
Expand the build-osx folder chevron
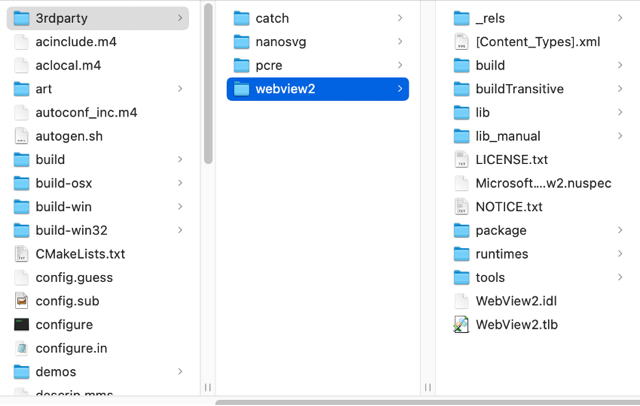pos(180,183)
